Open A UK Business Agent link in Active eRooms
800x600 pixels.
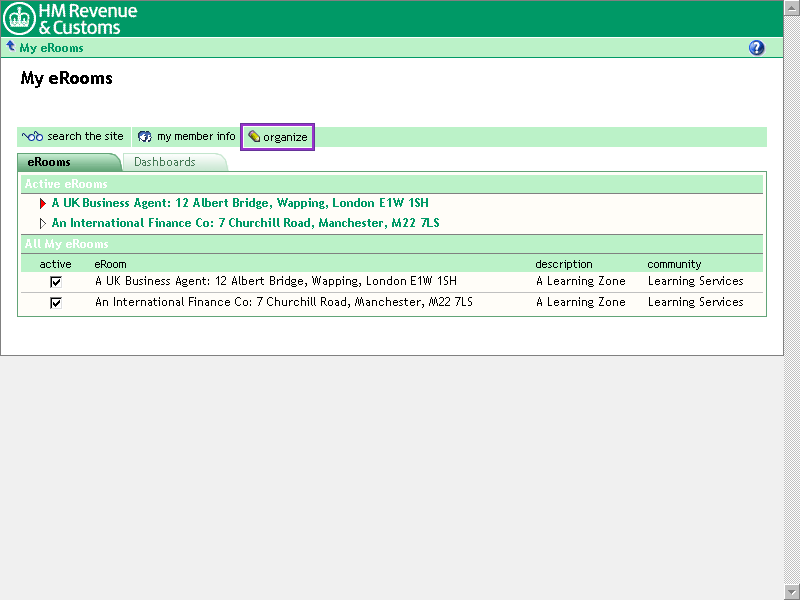tap(240, 203)
